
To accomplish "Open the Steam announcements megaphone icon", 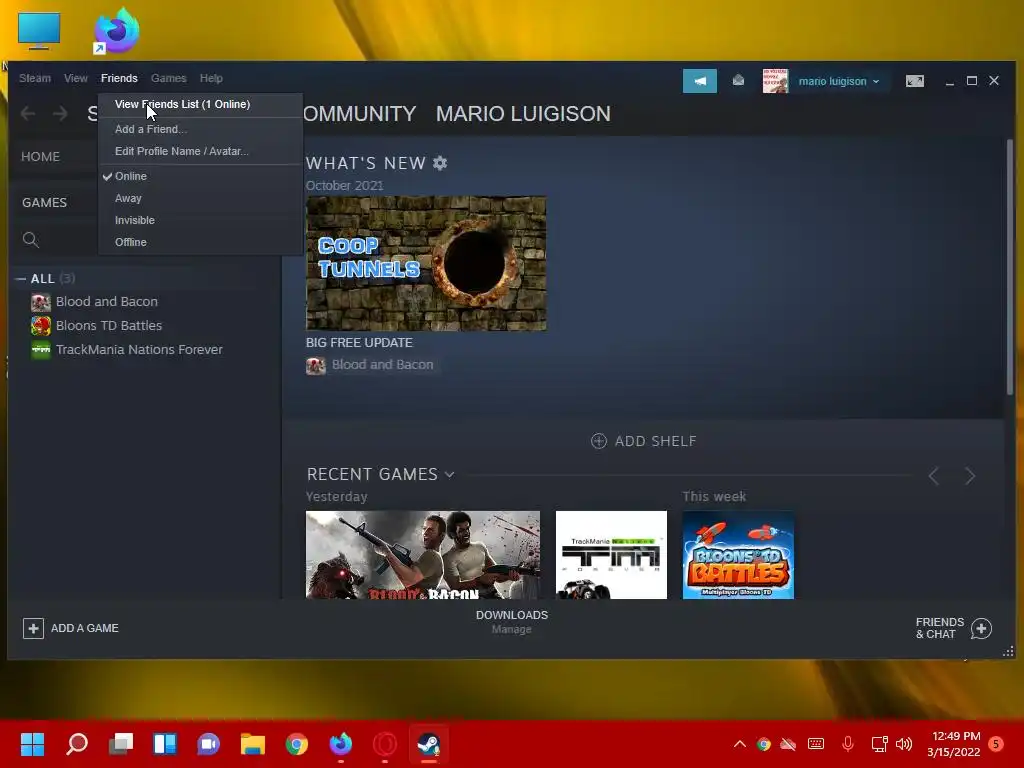I will 699,81.
